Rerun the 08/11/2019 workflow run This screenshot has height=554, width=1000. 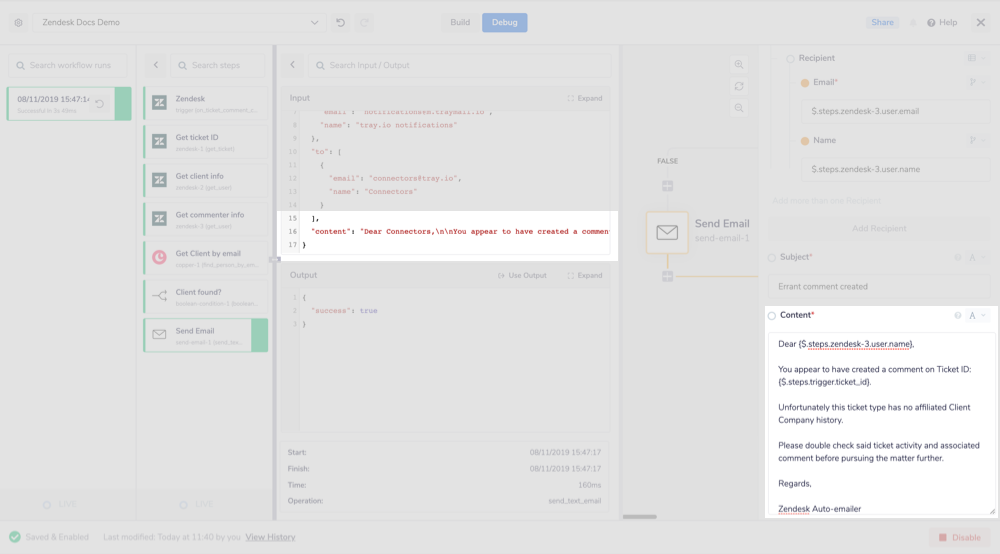[100, 104]
